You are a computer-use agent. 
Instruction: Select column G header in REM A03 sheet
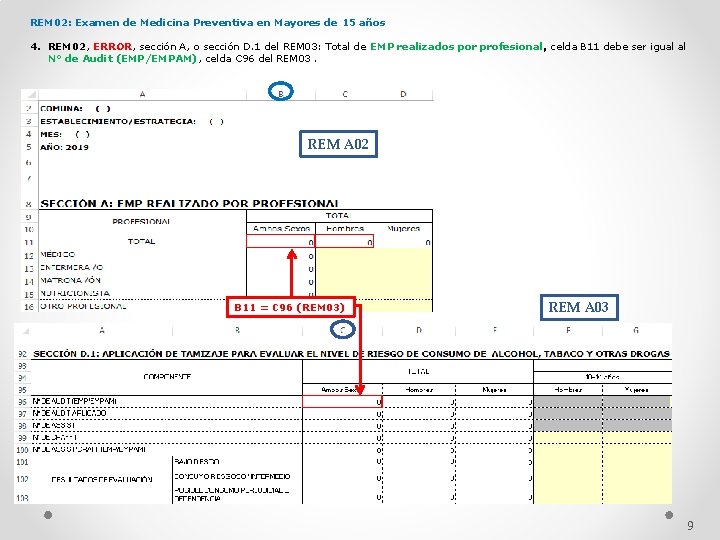[x=636, y=330]
